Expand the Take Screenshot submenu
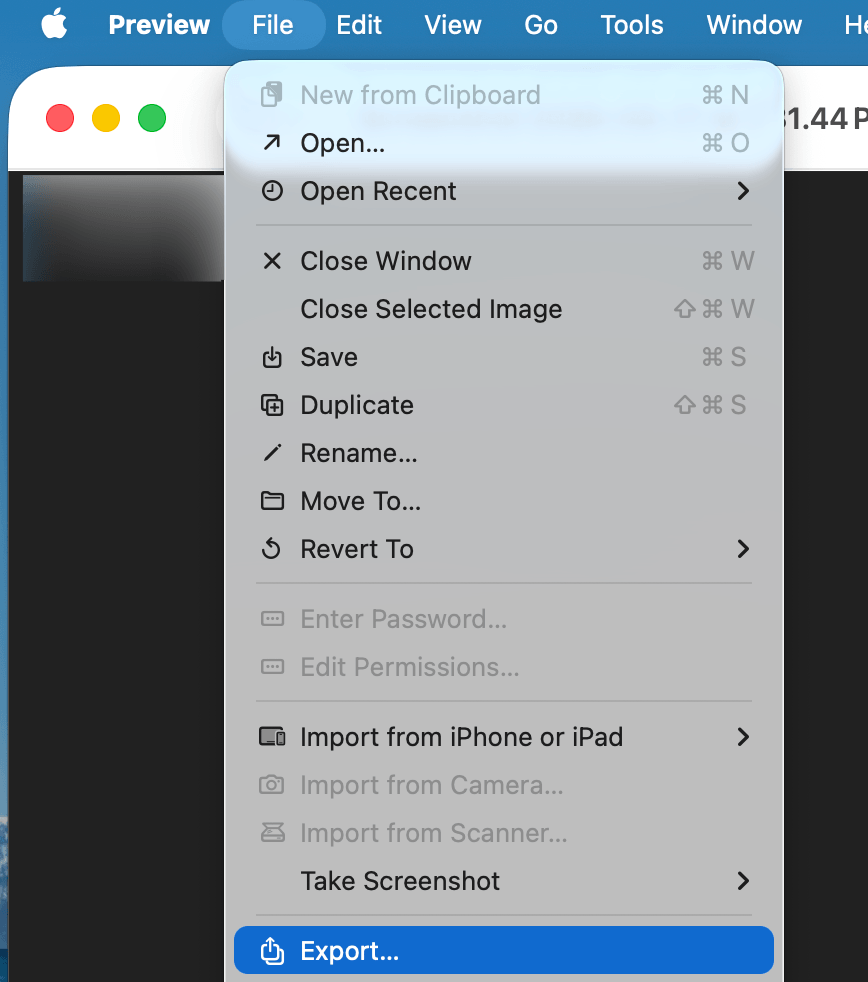This screenshot has height=982, width=868. 743,881
